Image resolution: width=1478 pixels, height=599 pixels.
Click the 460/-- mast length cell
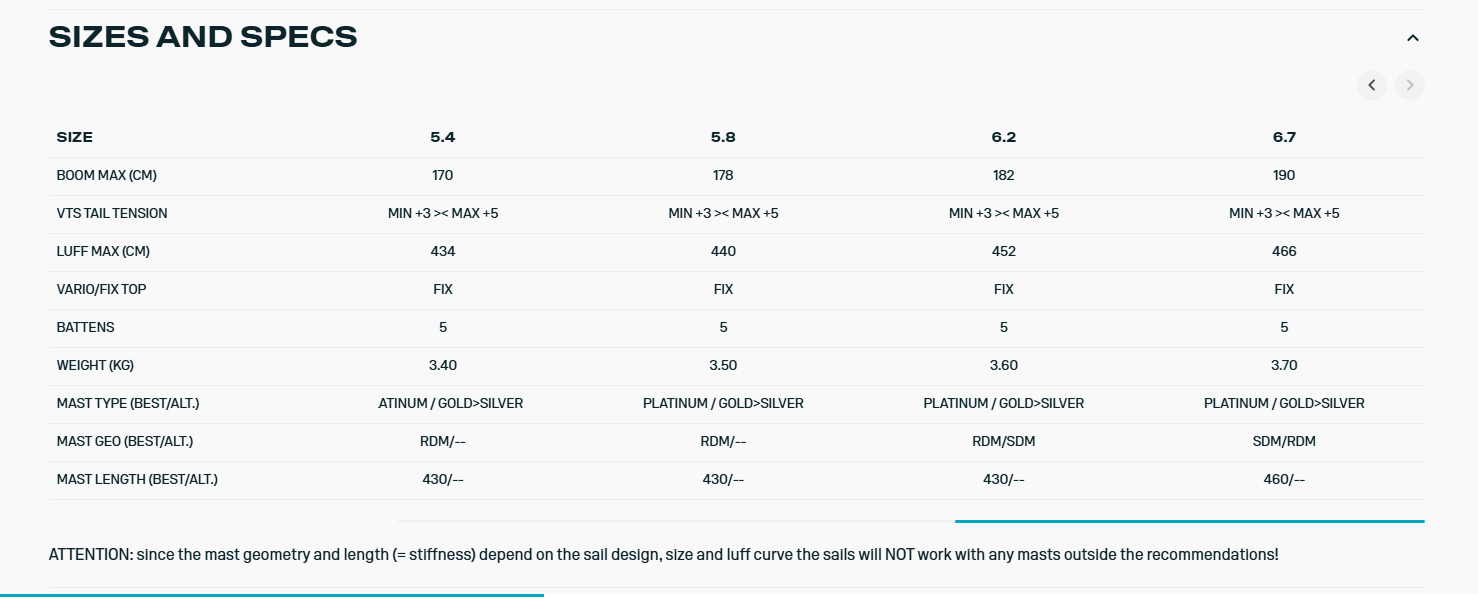1284,479
